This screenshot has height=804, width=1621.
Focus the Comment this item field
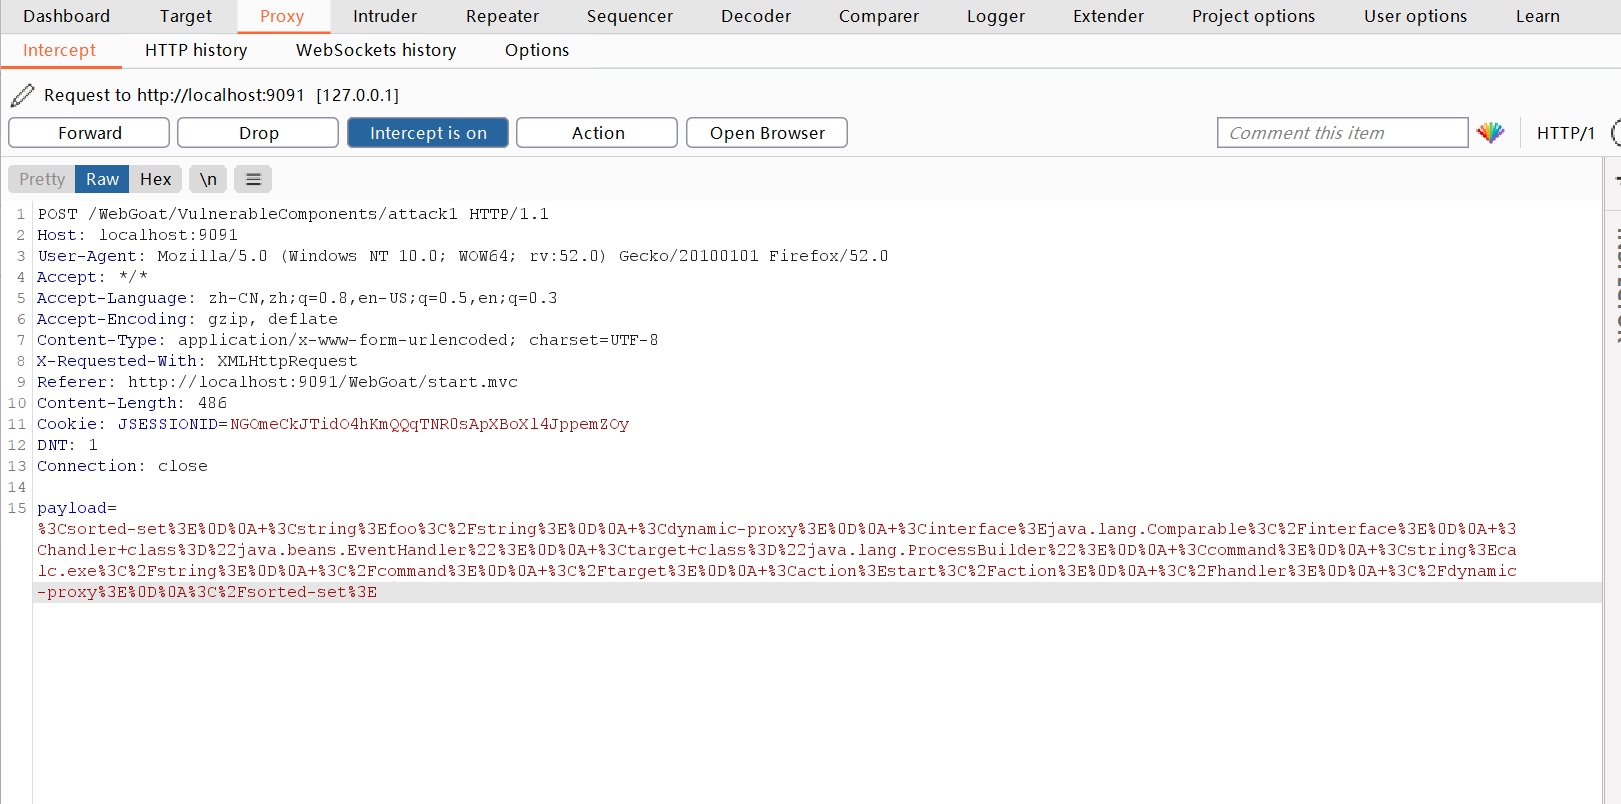click(x=1342, y=133)
